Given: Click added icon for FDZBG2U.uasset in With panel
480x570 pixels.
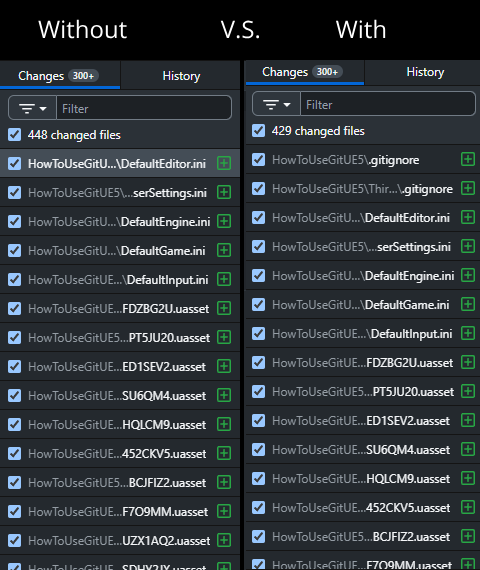Looking at the screenshot, I should [468, 362].
